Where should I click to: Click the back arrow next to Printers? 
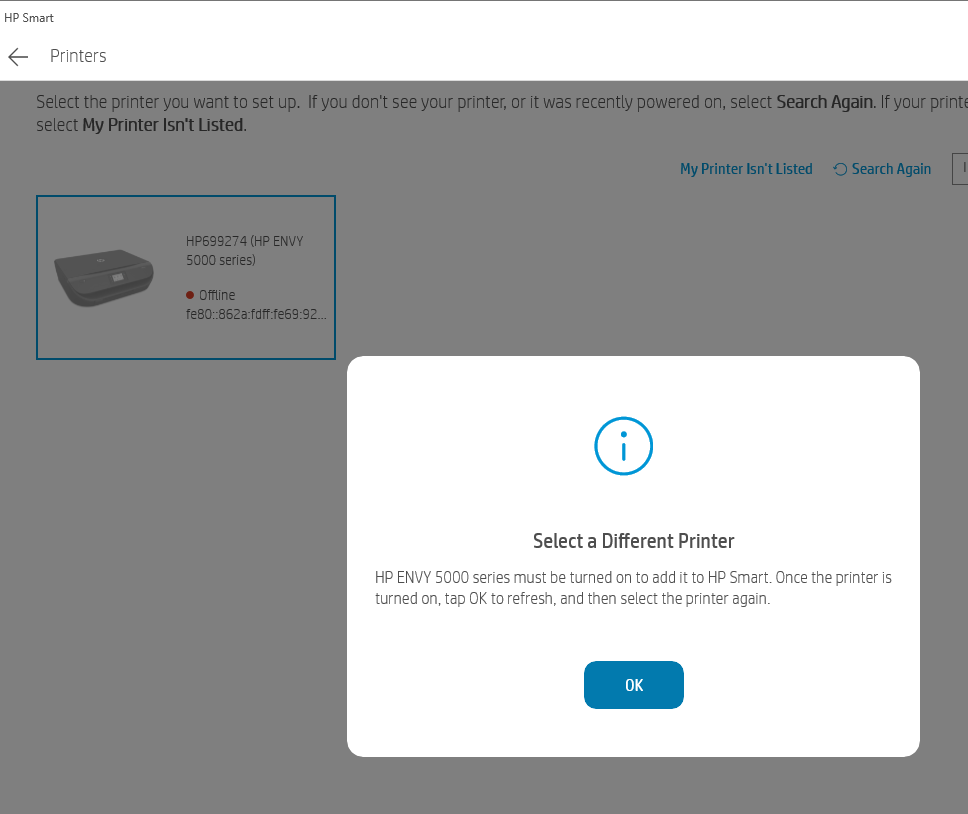click(x=17, y=56)
